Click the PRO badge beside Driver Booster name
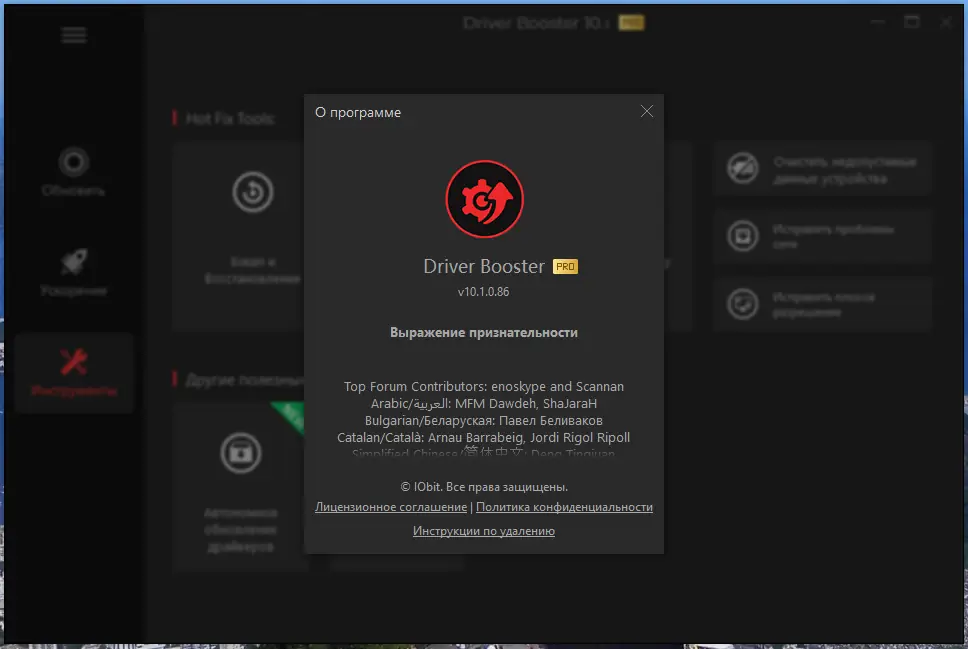Viewport: 968px width, 649px height. pyautogui.click(x=564, y=266)
